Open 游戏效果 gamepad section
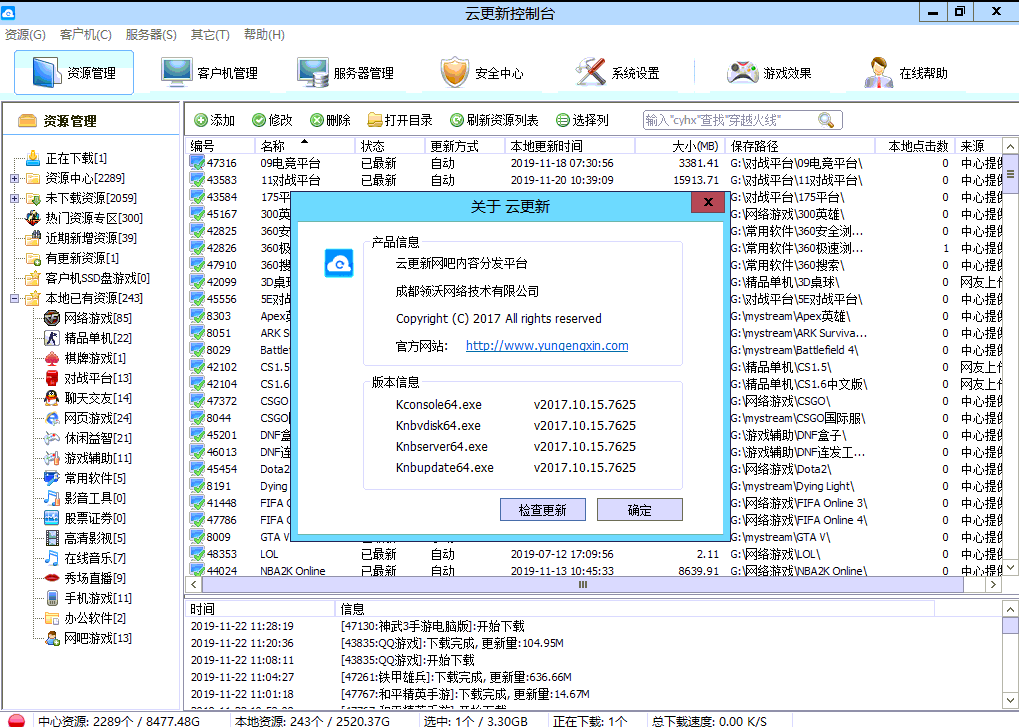 (x=769, y=73)
